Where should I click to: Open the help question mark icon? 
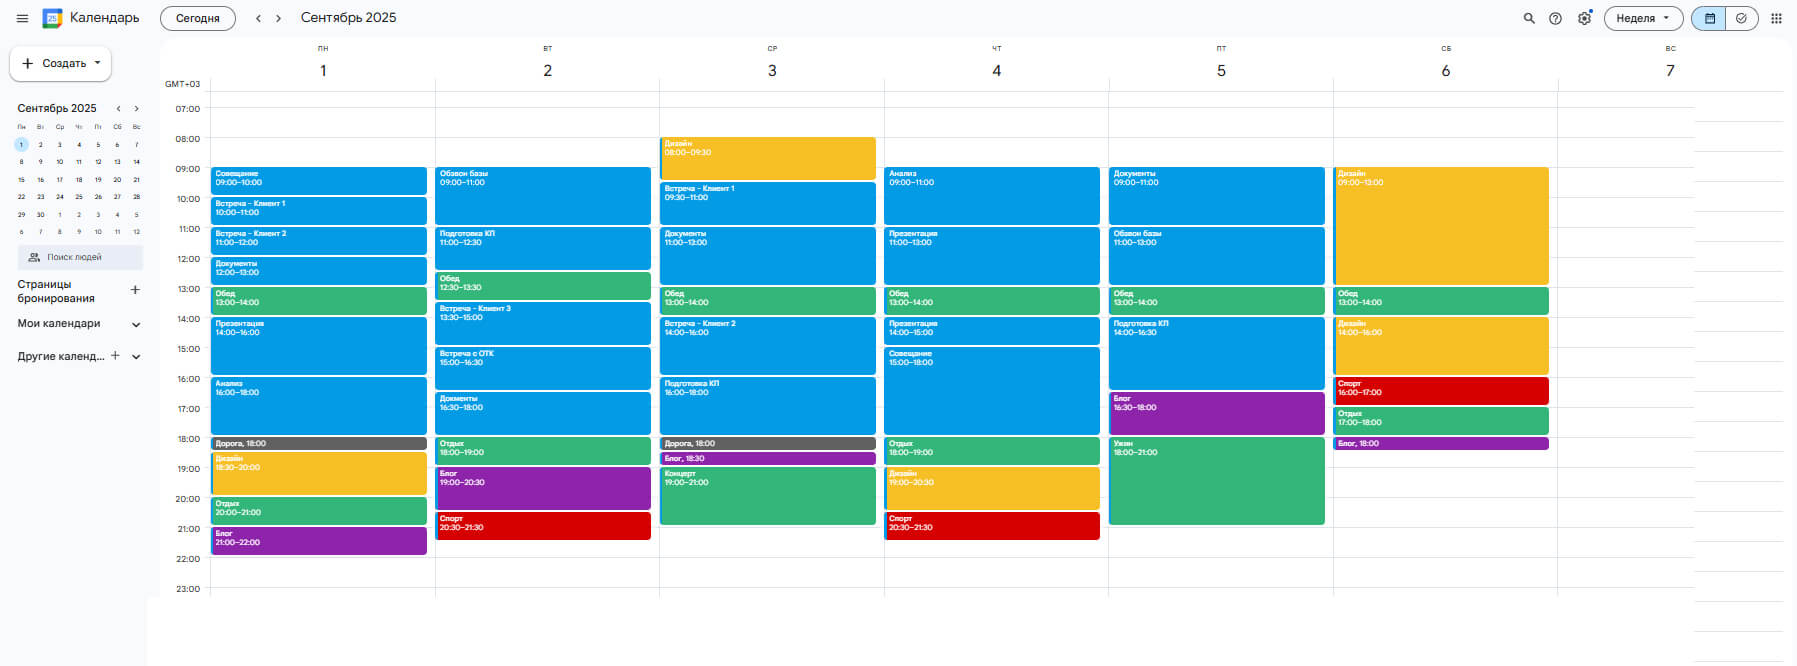coord(1555,18)
